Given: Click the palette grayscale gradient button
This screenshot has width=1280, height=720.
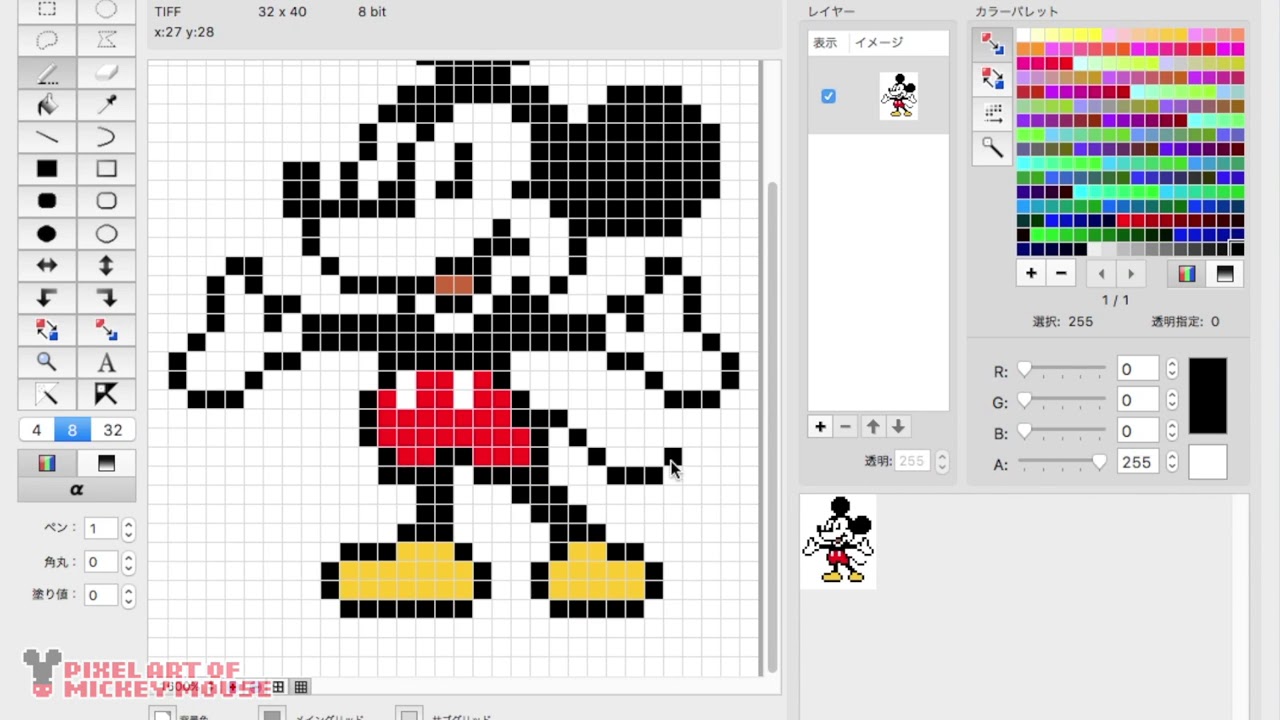Looking at the screenshot, I should 1225,274.
